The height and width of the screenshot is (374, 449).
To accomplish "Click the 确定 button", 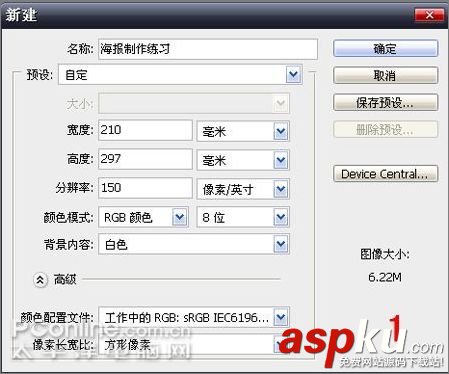I will pyautogui.click(x=385, y=49).
